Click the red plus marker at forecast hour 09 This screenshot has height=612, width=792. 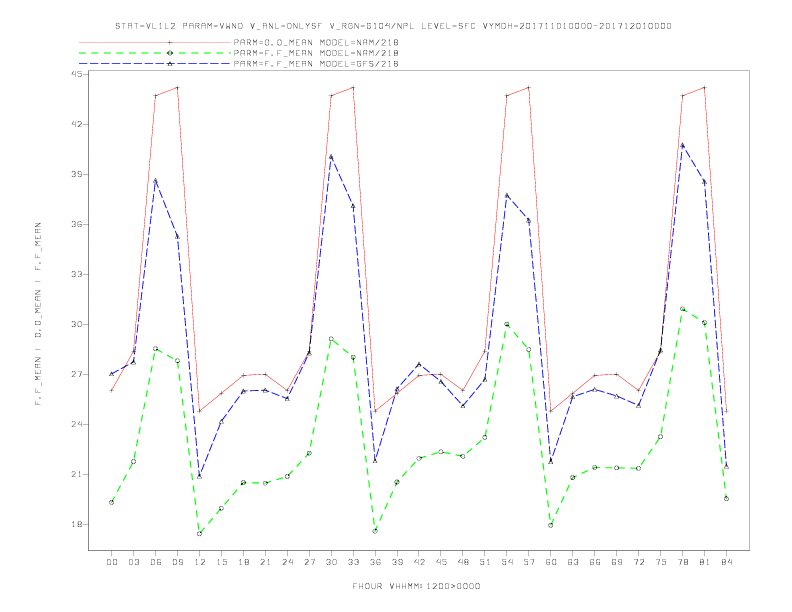tap(177, 87)
